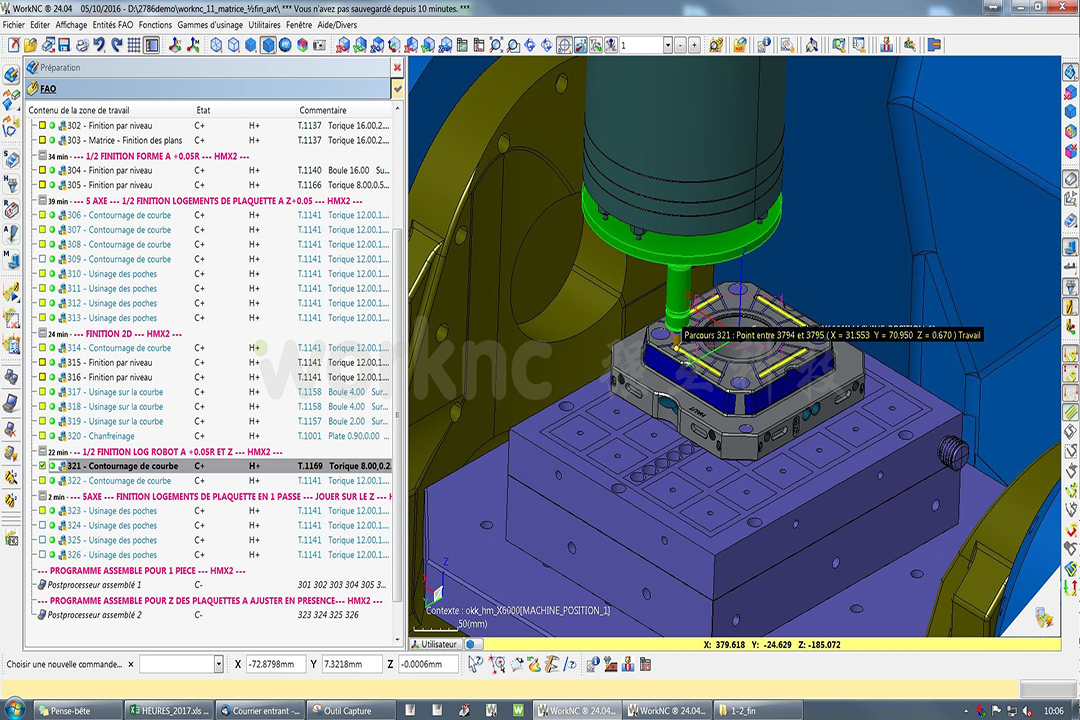
Task: Open the Entités FAO menu
Action: pyautogui.click(x=113, y=25)
